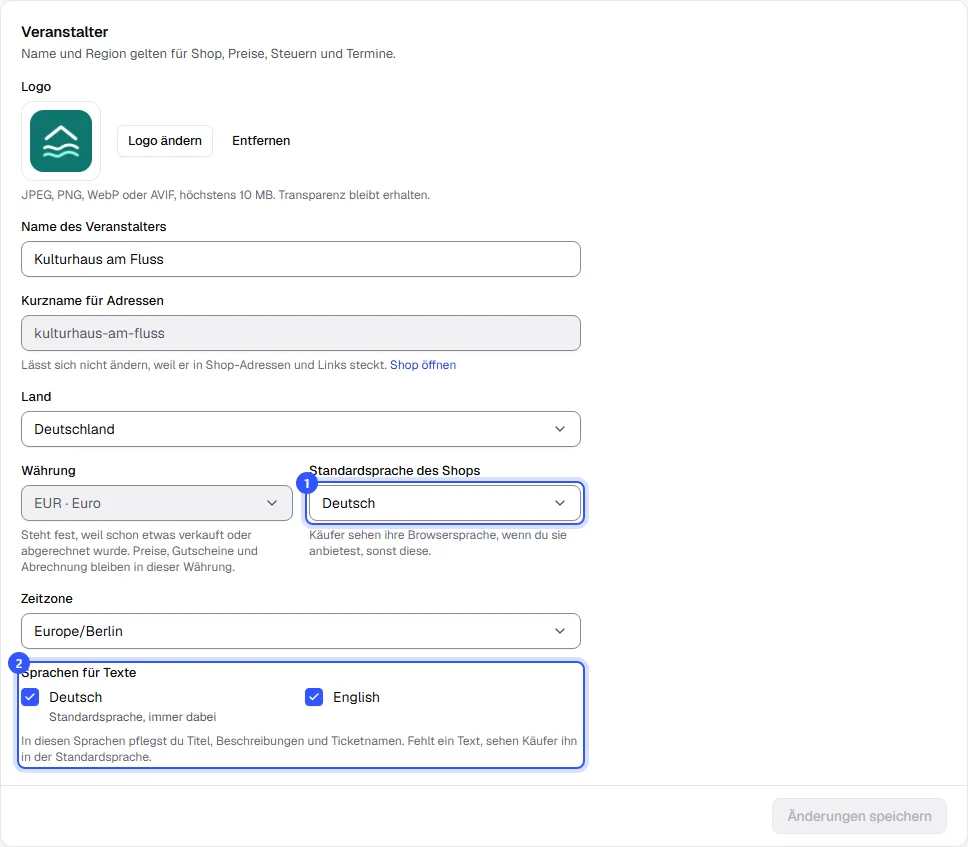The height and width of the screenshot is (847, 968).
Task: Focus the Name des Veranstalters field
Action: pos(301,259)
